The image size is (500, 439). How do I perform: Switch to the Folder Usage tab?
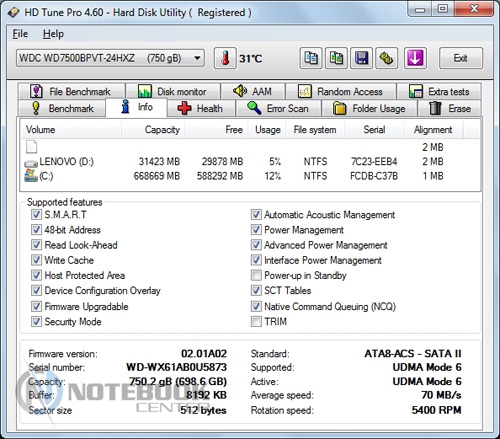[369, 108]
